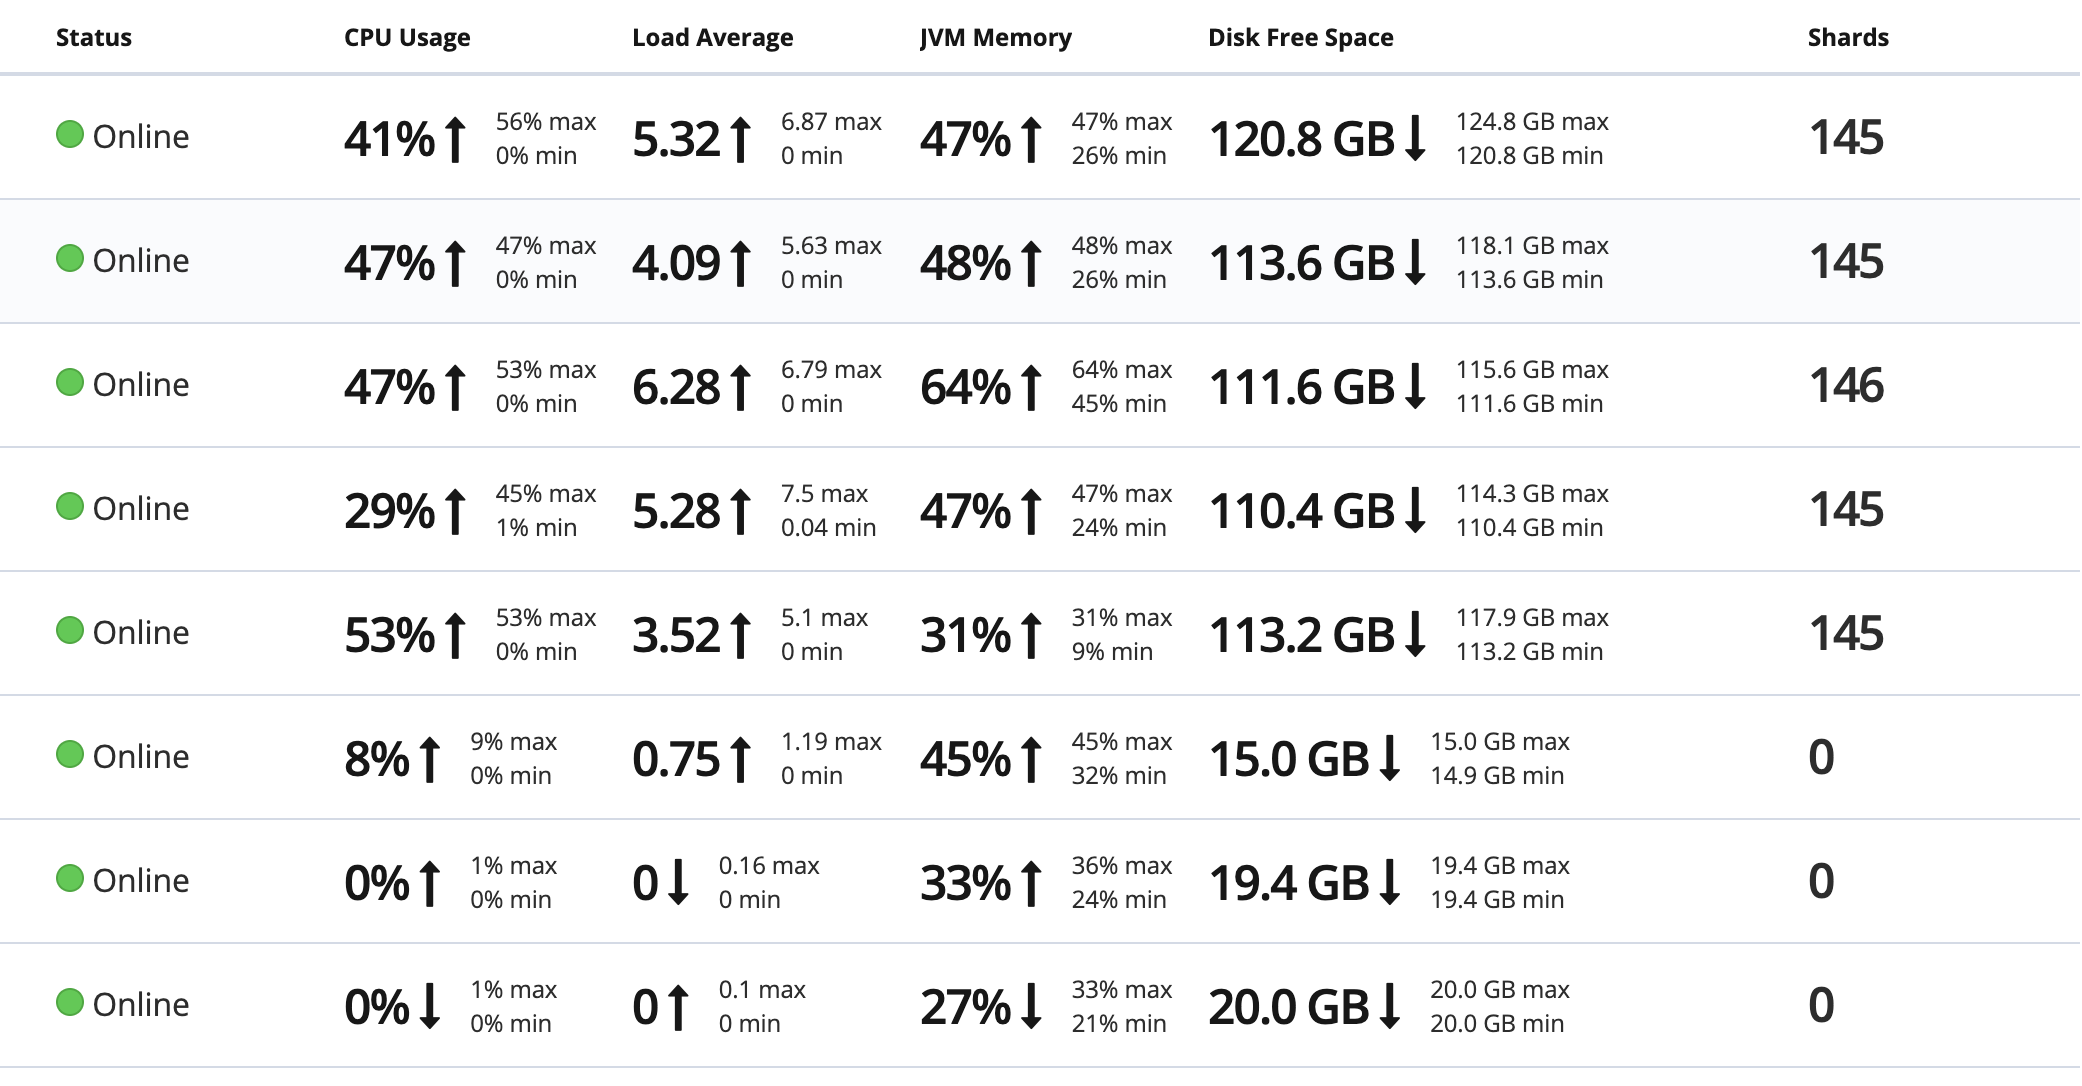Click green status dot in 113.6 GB row
Image resolution: width=2082 pixels, height=1086 pixels.
70,258
